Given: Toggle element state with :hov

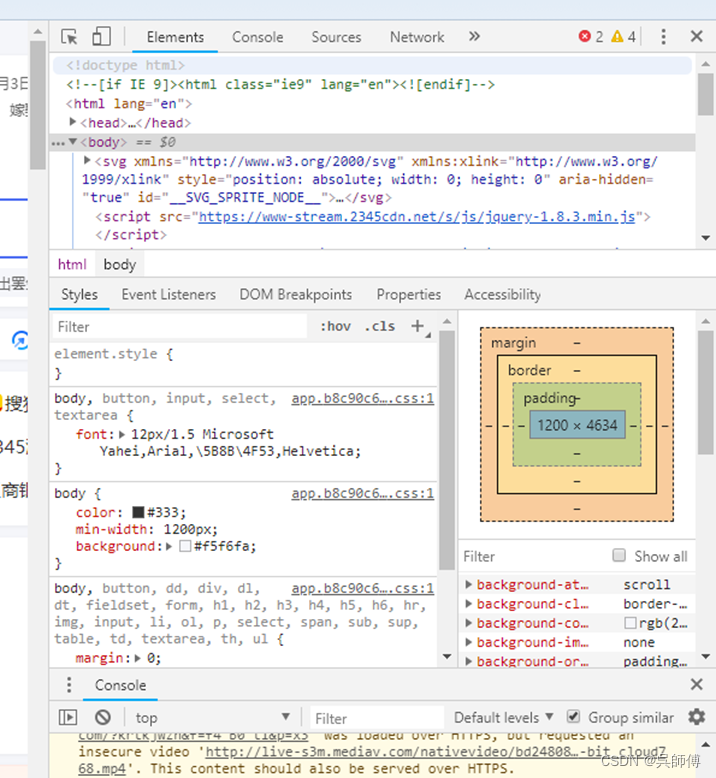Looking at the screenshot, I should [x=335, y=326].
